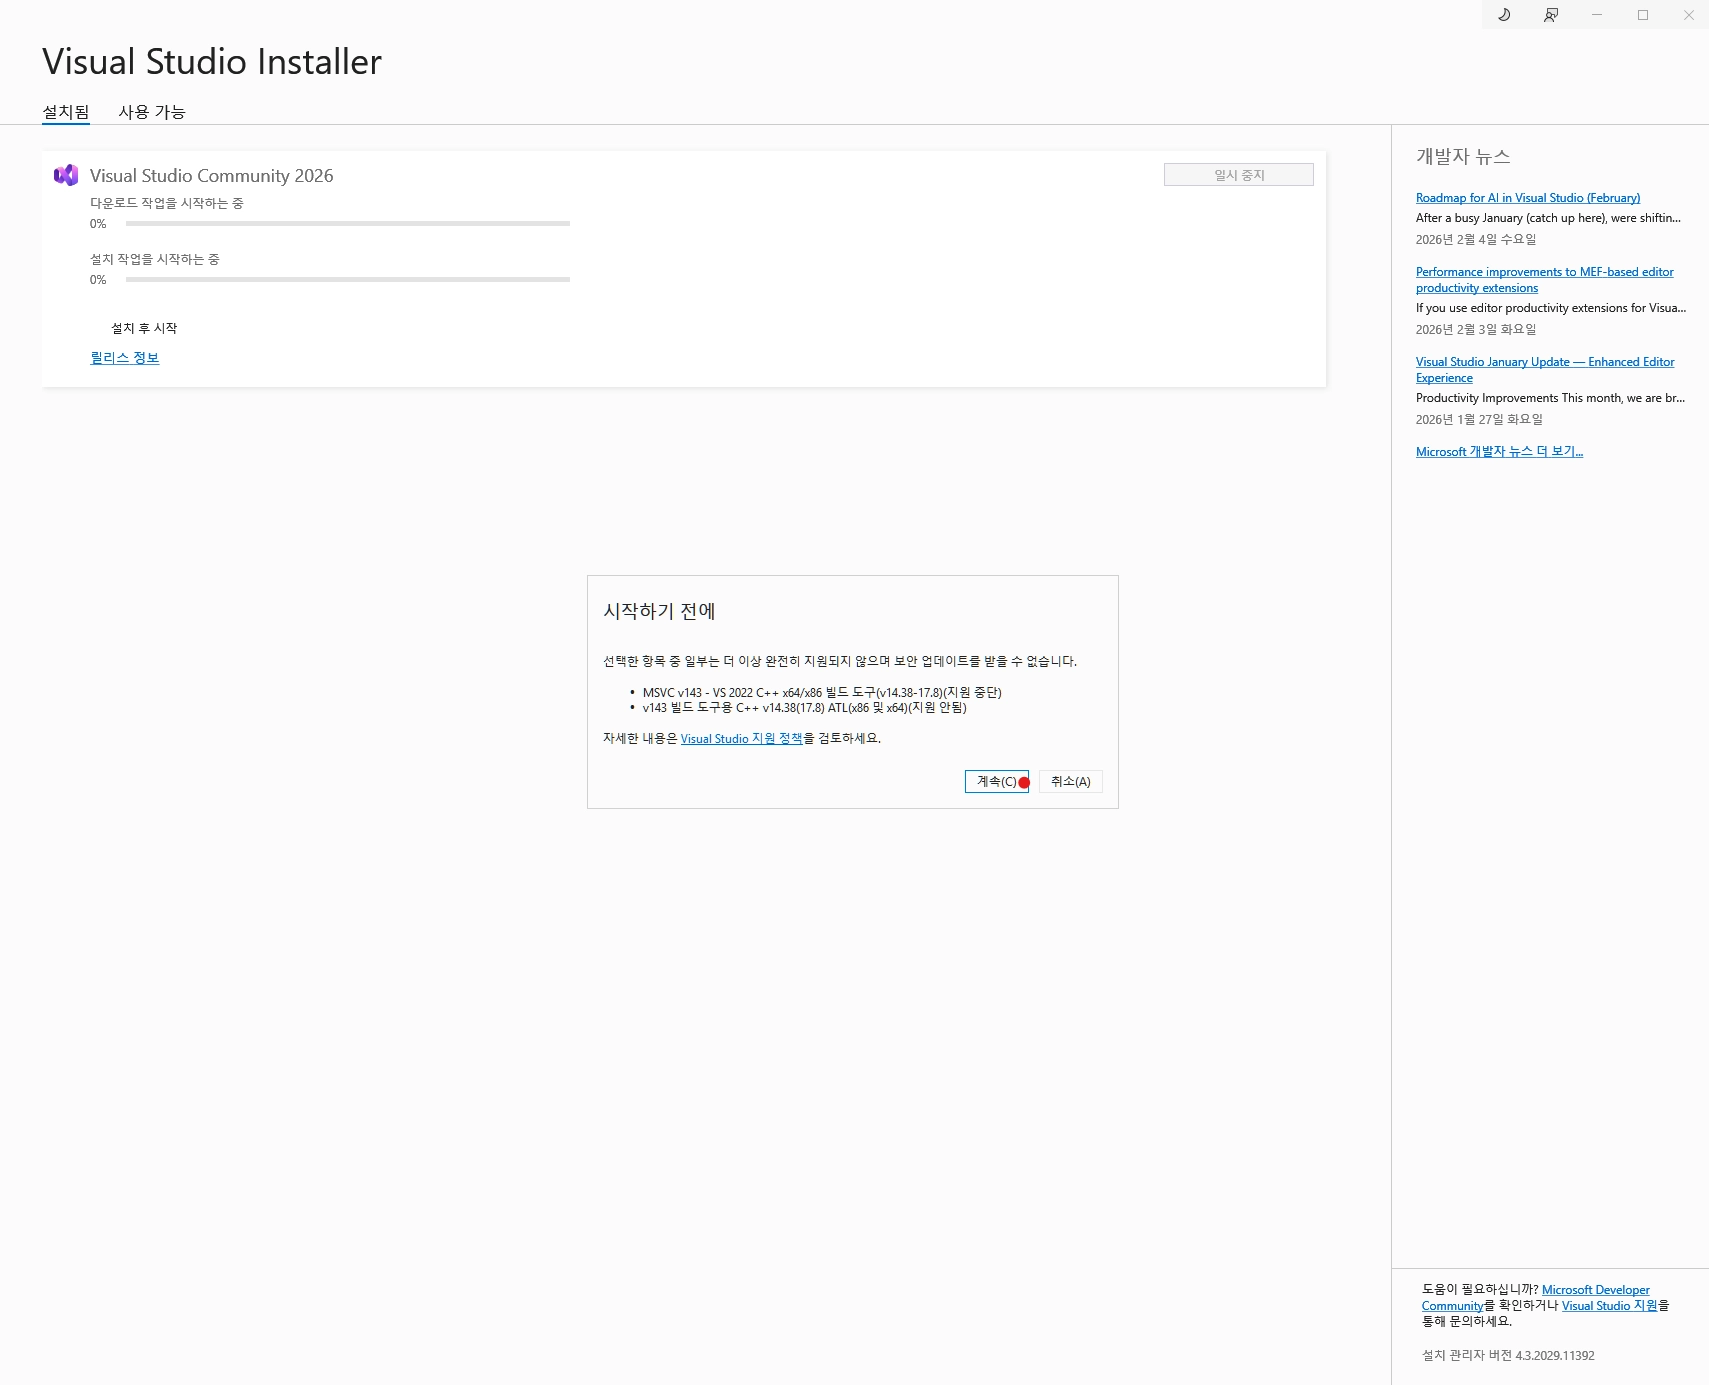Screen dimensions: 1709x1385
Task: Click the 'After a busy January' news summary
Action: click(1548, 218)
